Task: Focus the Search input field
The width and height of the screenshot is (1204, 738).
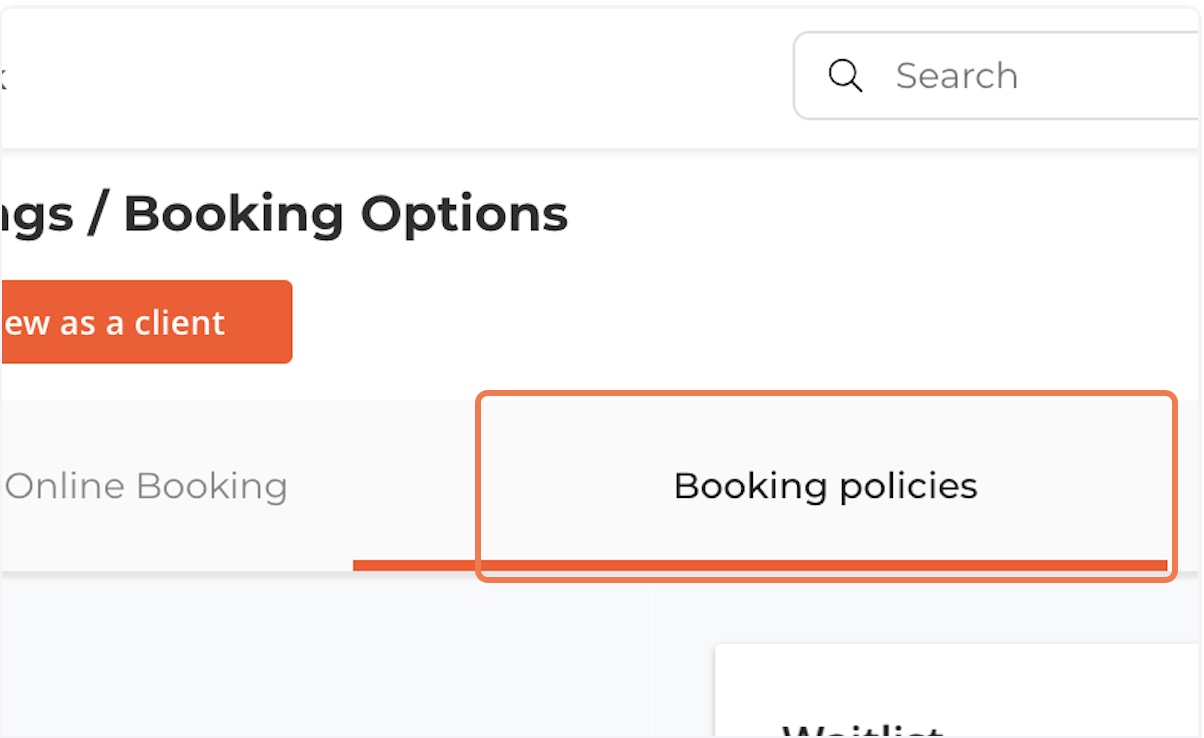Action: (x=999, y=76)
